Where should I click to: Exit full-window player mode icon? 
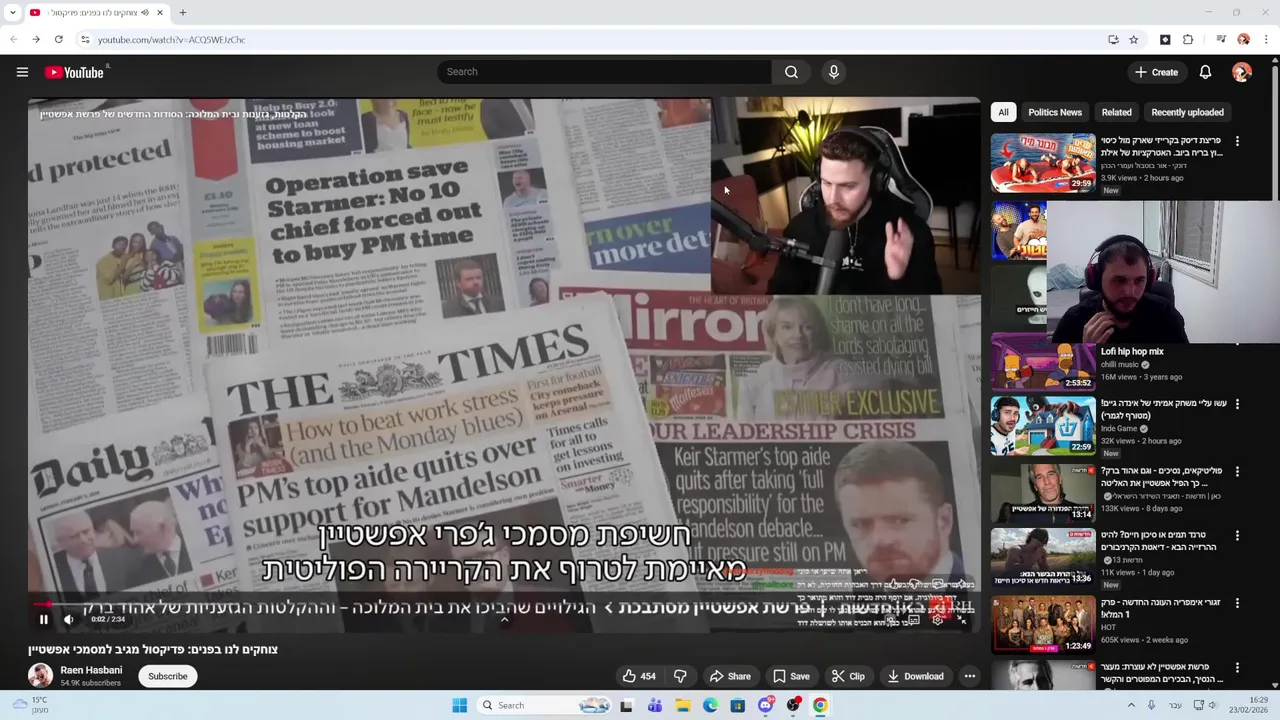click(x=962, y=619)
